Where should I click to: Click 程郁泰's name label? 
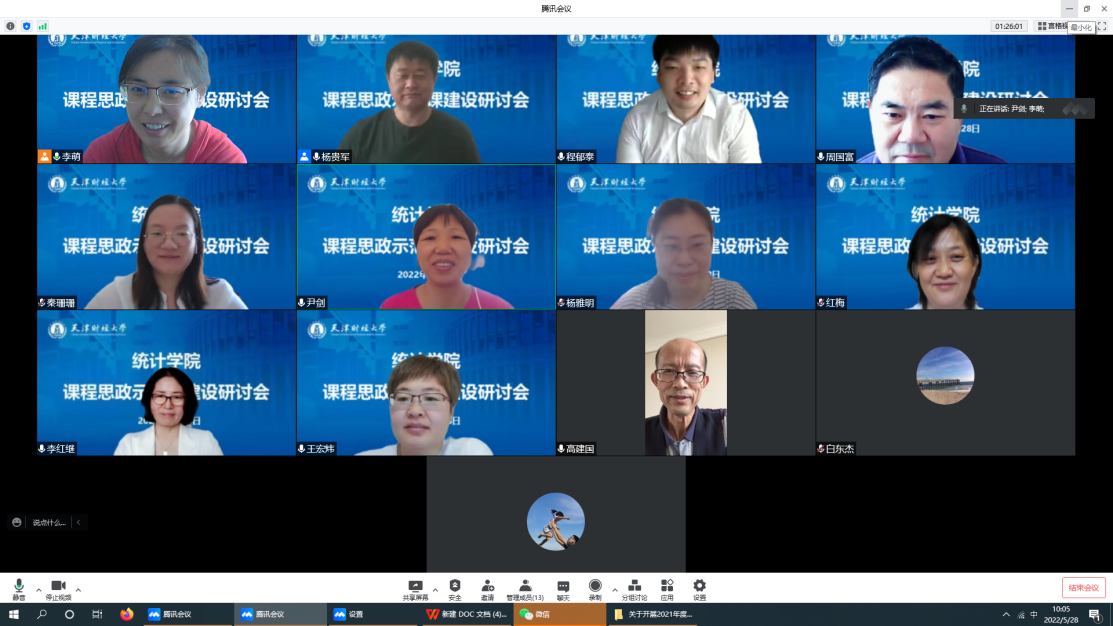tap(581, 157)
